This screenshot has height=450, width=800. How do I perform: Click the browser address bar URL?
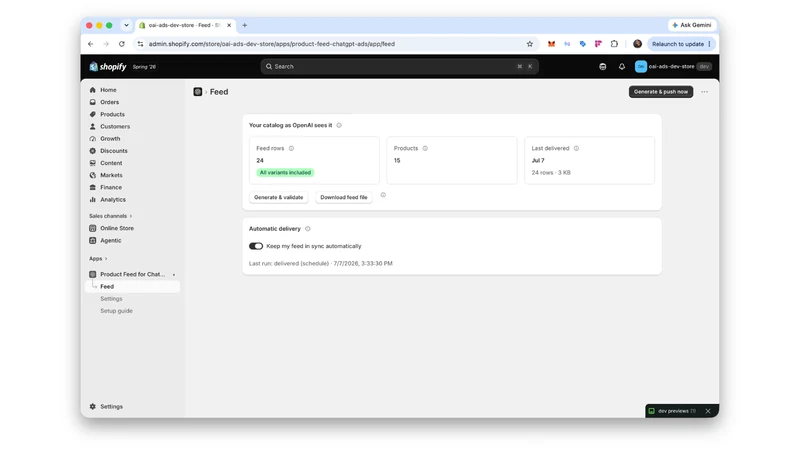point(272,44)
